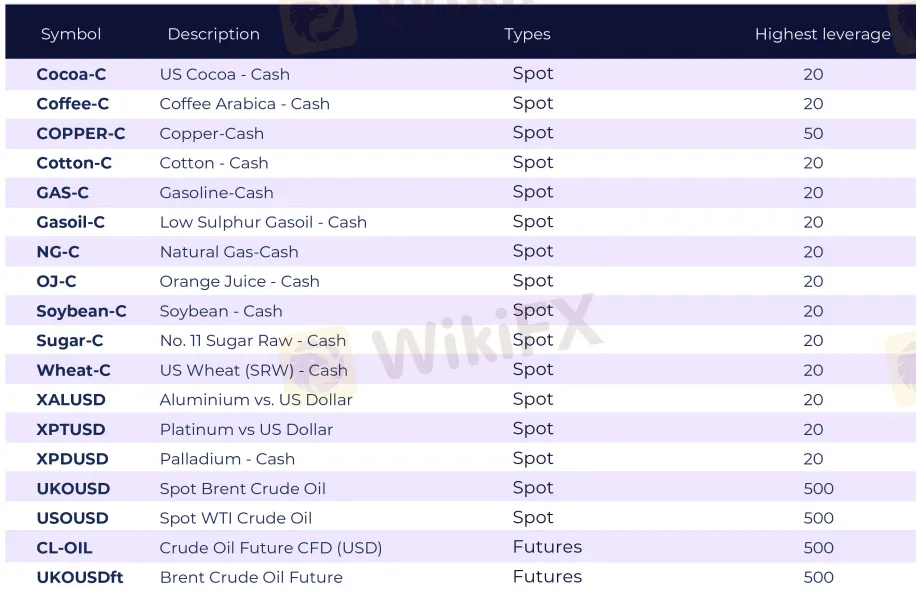This screenshot has width=916, height=589.
Task: Click the Futures type for Brent Crude Oil Future
Action: tap(547, 577)
